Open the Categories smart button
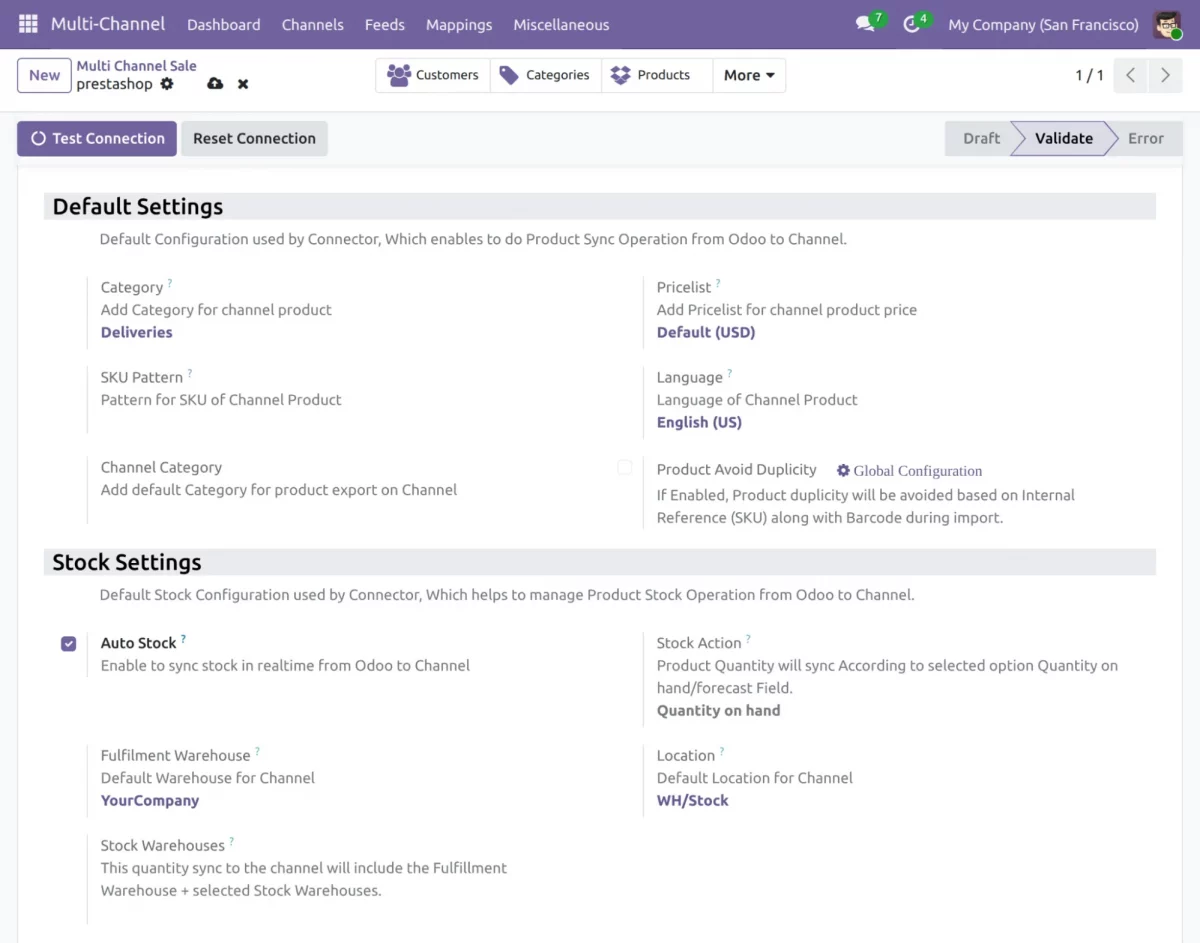The height and width of the screenshot is (943, 1200). pos(546,75)
